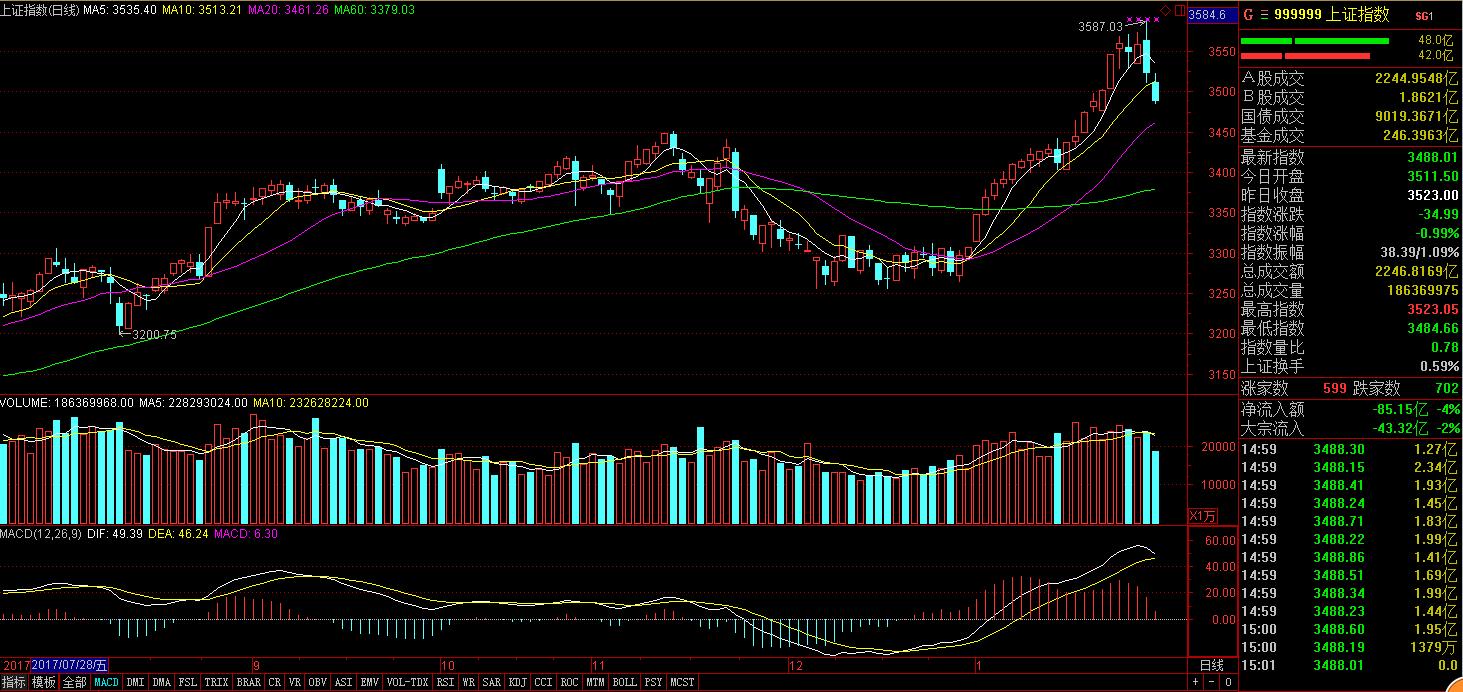Viewport: 1463px width, 692px height.
Task: Switch to the CR indicator
Action: [274, 682]
